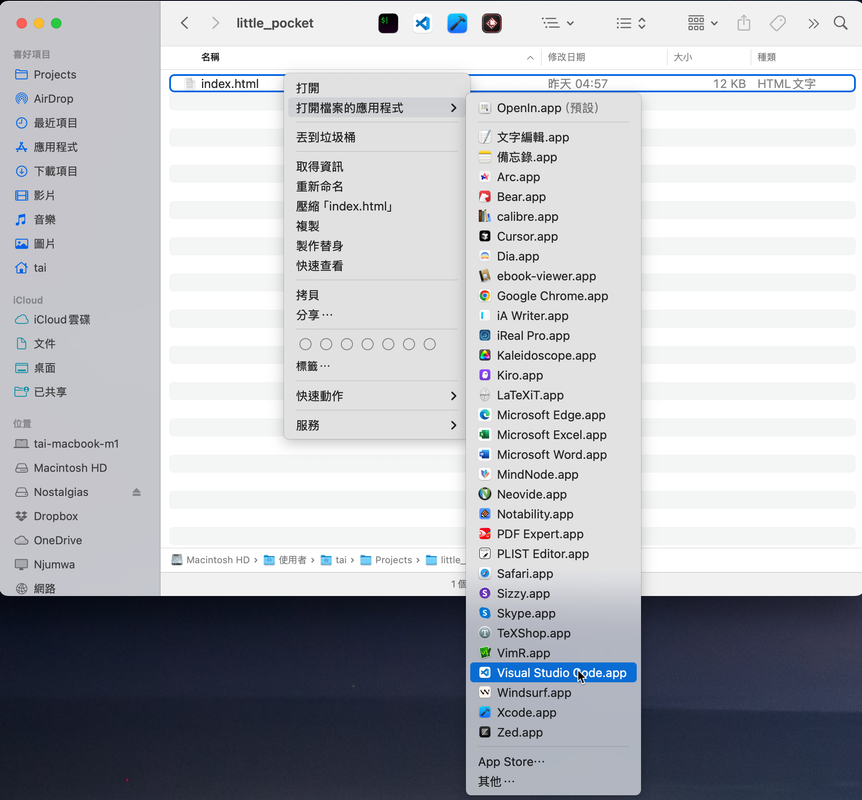This screenshot has height=800, width=862.
Task: Select 快速查看 in the context menu
Action: tap(377, 266)
